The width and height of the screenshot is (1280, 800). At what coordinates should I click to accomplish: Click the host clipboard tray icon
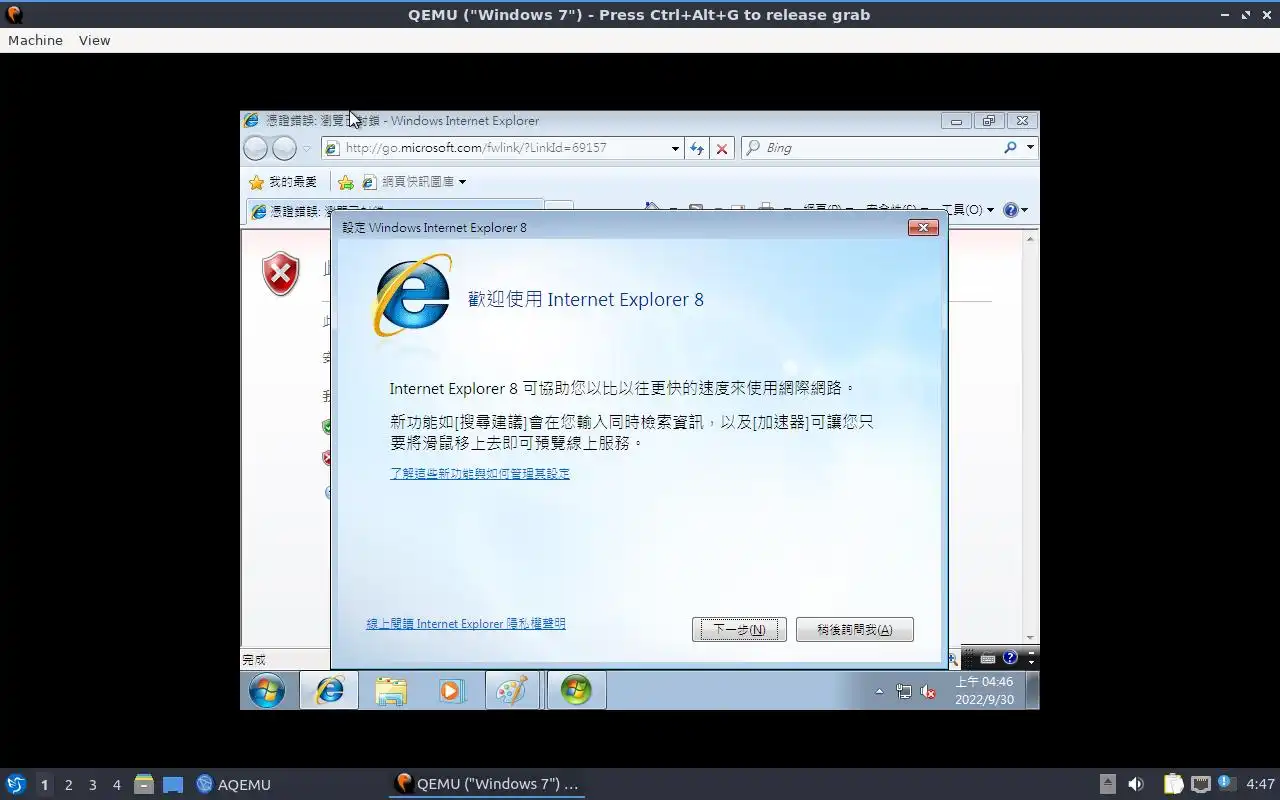[1173, 784]
